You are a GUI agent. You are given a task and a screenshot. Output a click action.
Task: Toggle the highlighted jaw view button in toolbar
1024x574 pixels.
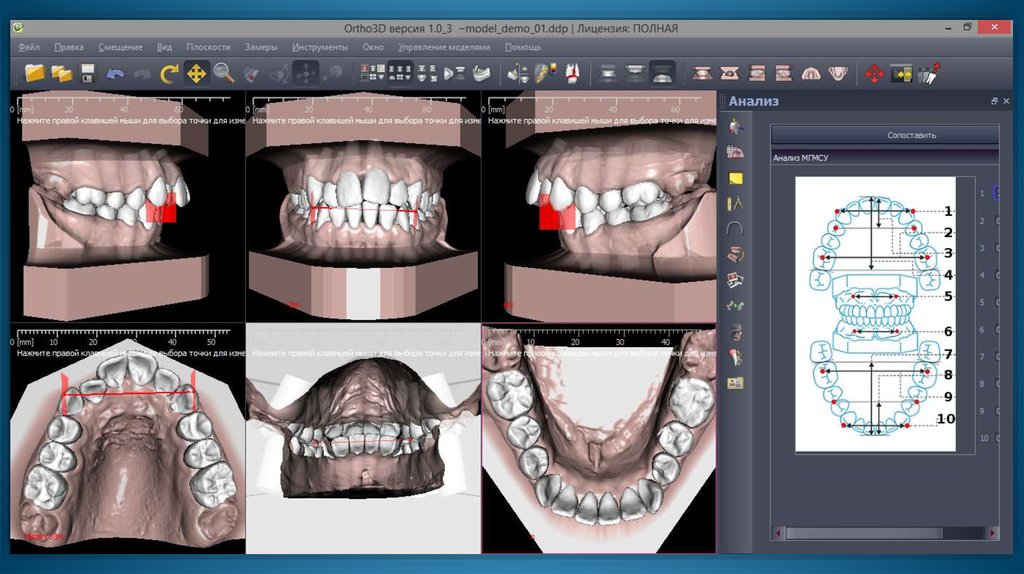[661, 73]
